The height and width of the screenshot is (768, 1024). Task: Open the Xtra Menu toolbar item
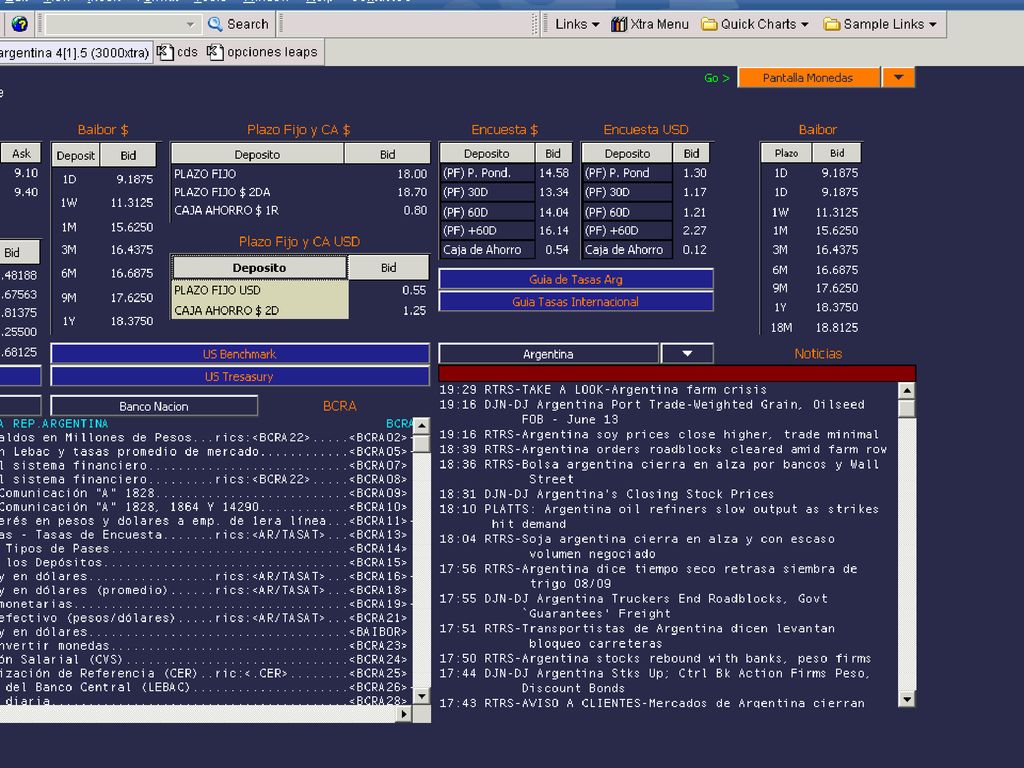650,24
